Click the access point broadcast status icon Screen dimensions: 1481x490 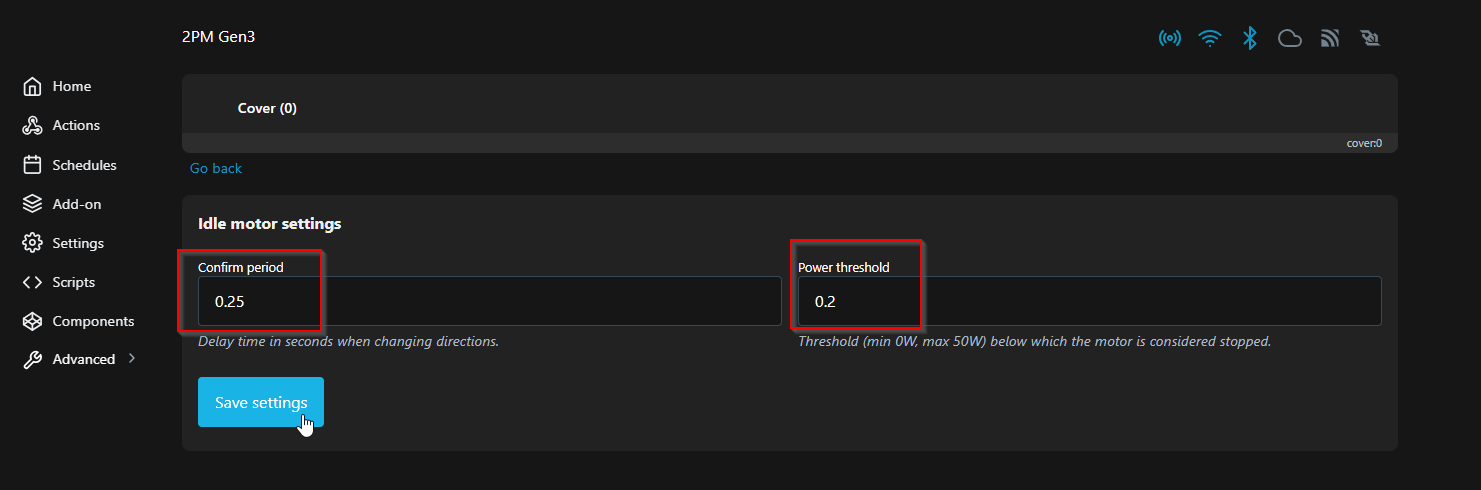tap(1169, 38)
